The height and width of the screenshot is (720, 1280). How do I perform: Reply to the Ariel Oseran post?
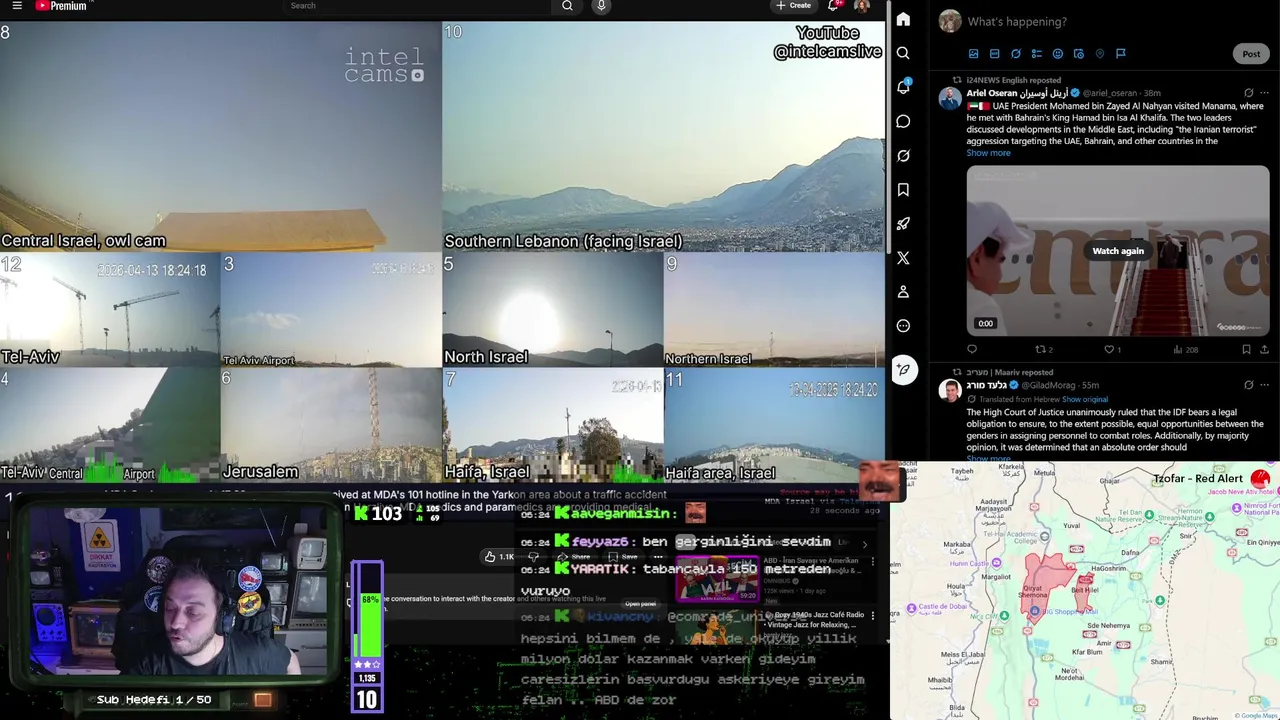click(x=972, y=349)
